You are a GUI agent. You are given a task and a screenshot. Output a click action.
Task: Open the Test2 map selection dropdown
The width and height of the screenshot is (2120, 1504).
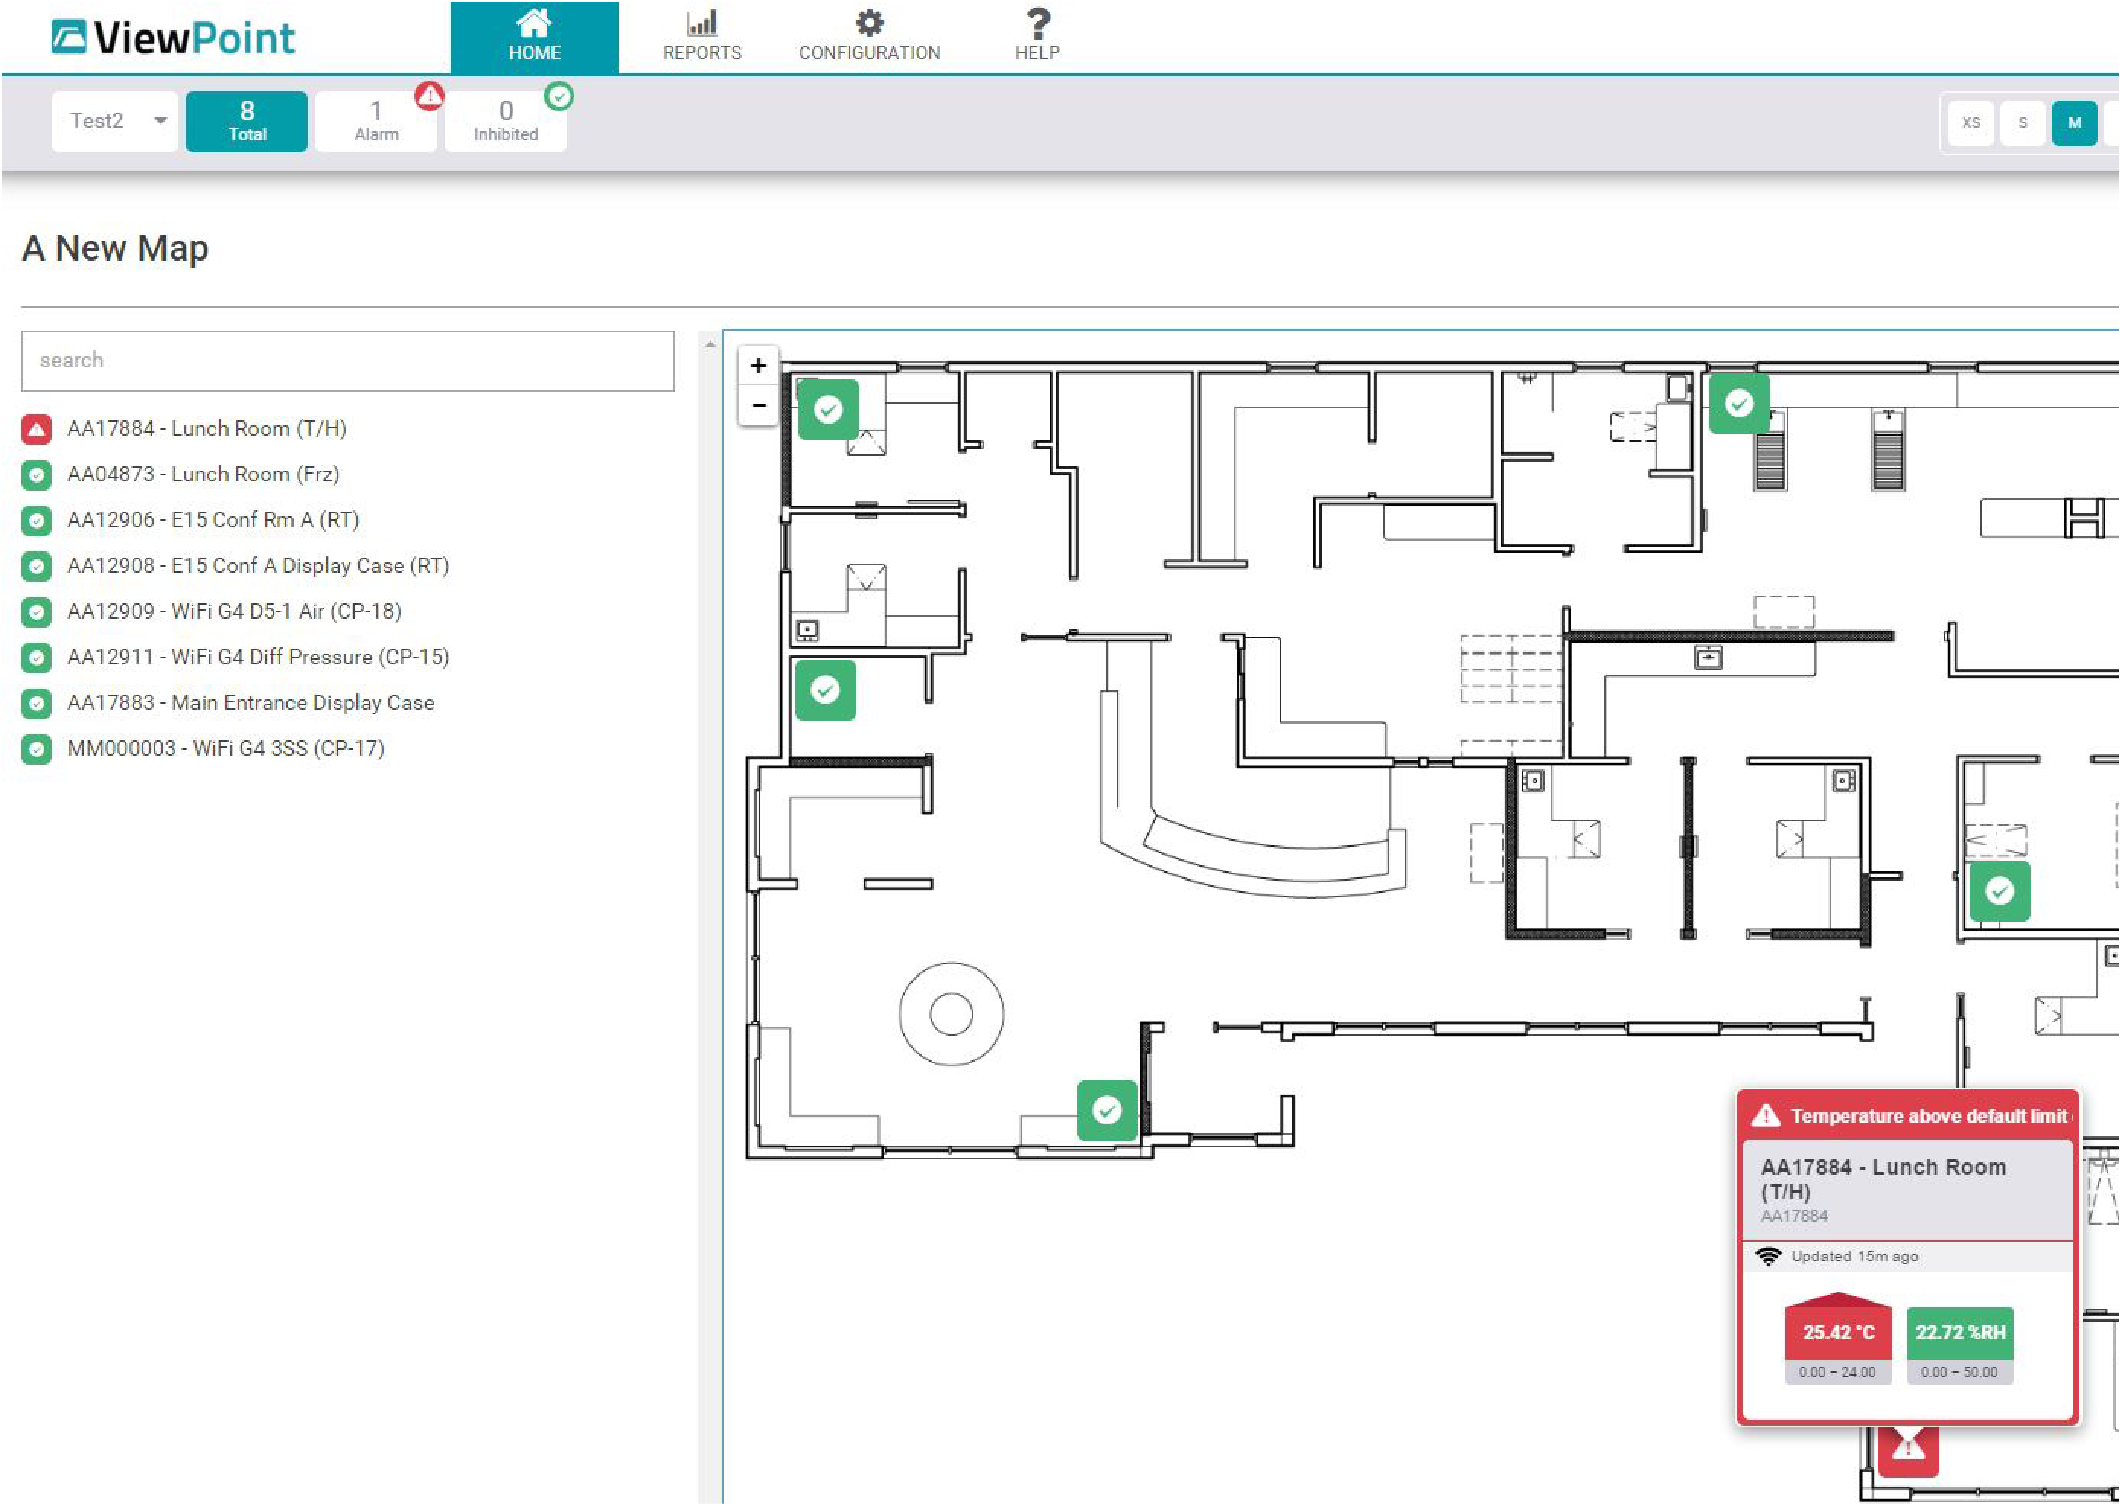pos(113,120)
